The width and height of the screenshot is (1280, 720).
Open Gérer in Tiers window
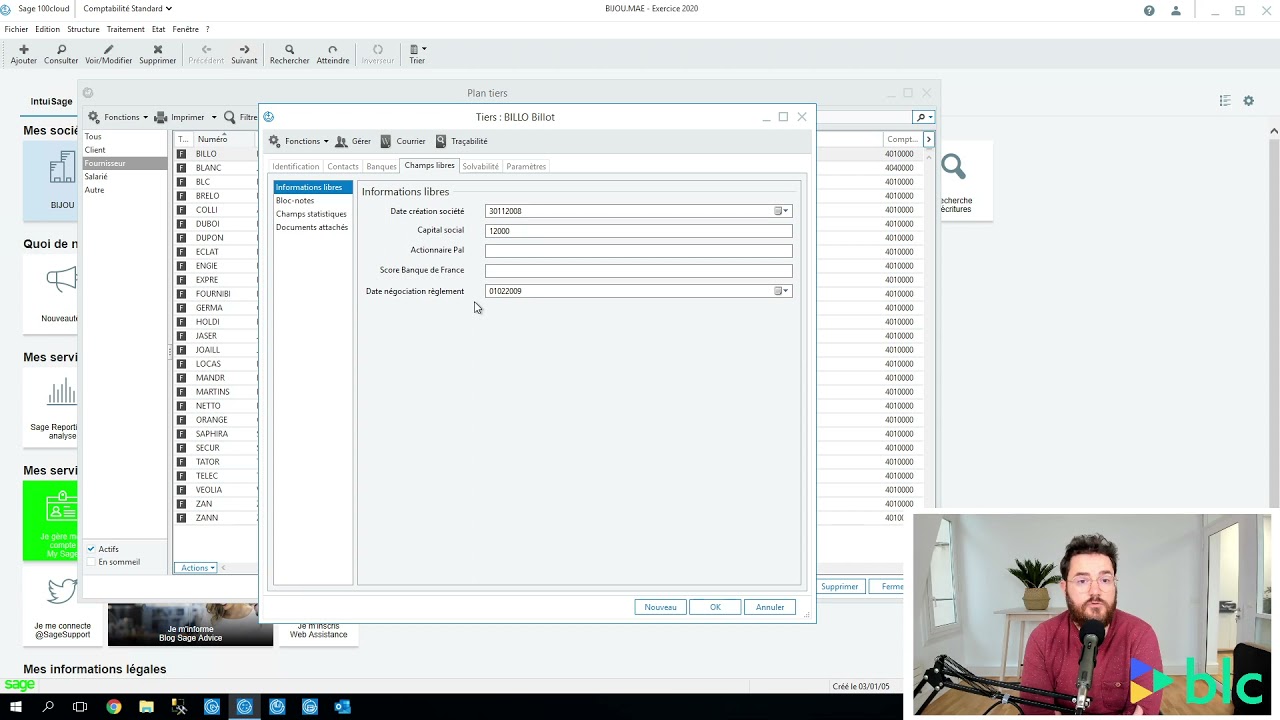353,141
